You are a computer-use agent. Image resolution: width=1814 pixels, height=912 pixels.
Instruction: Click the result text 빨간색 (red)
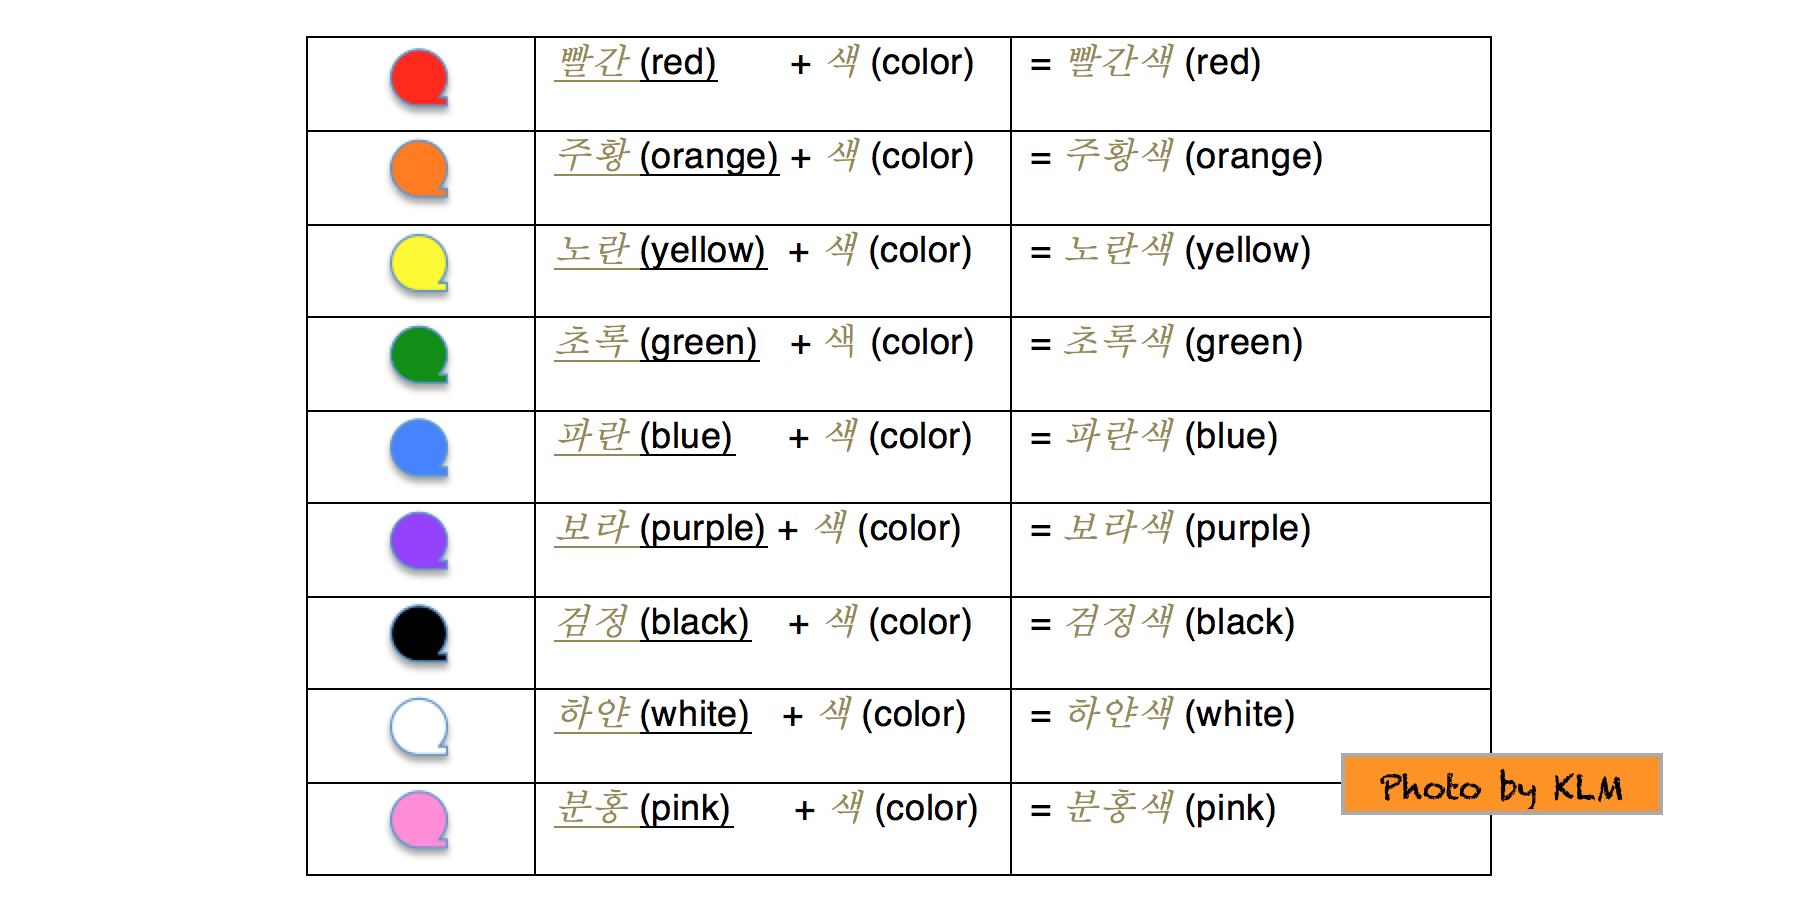point(1164,63)
